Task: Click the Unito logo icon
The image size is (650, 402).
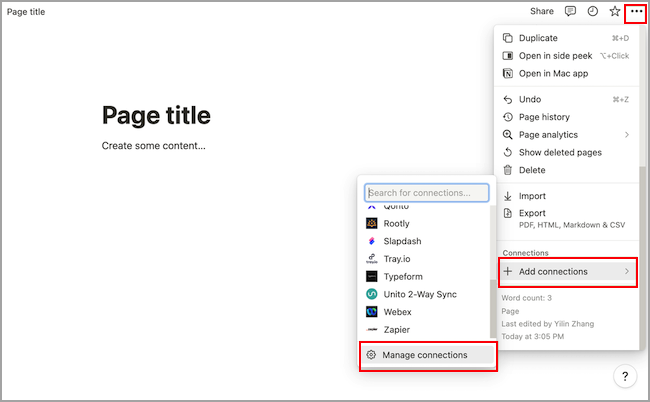Action: pos(371,294)
